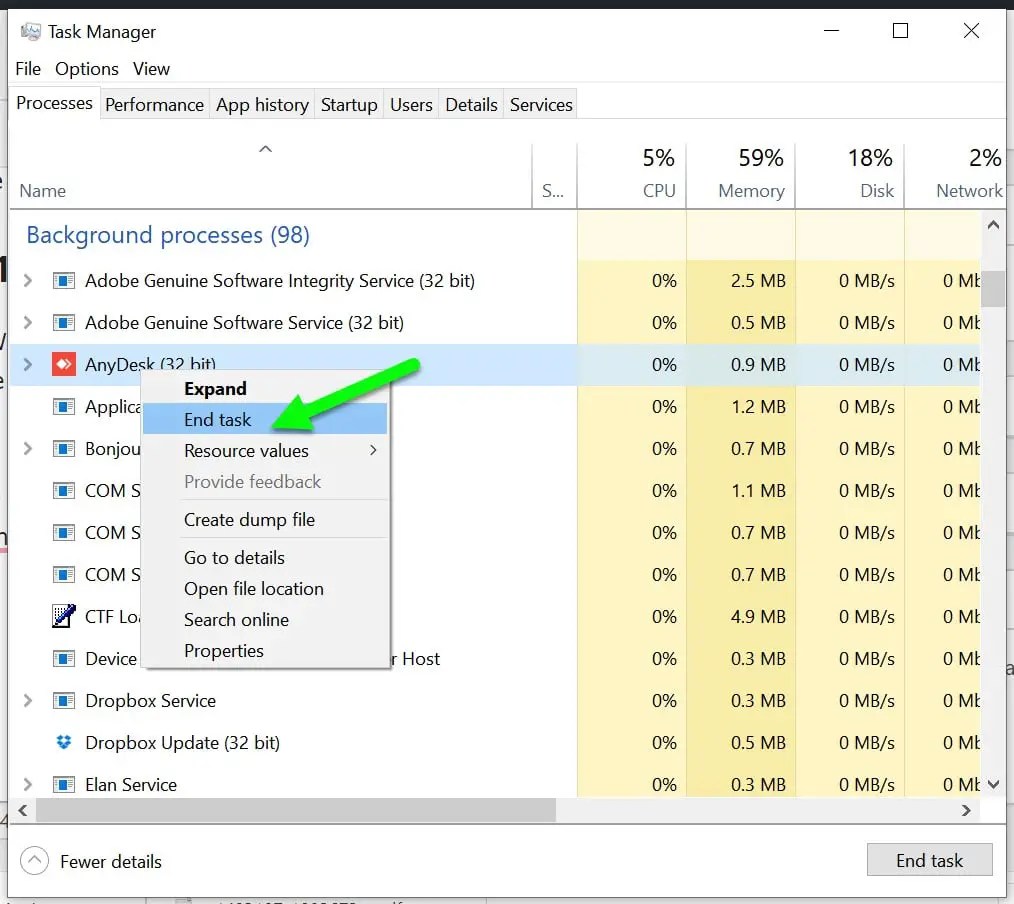Open the View menu
Viewport: 1014px width, 904px height.
pyautogui.click(x=151, y=68)
